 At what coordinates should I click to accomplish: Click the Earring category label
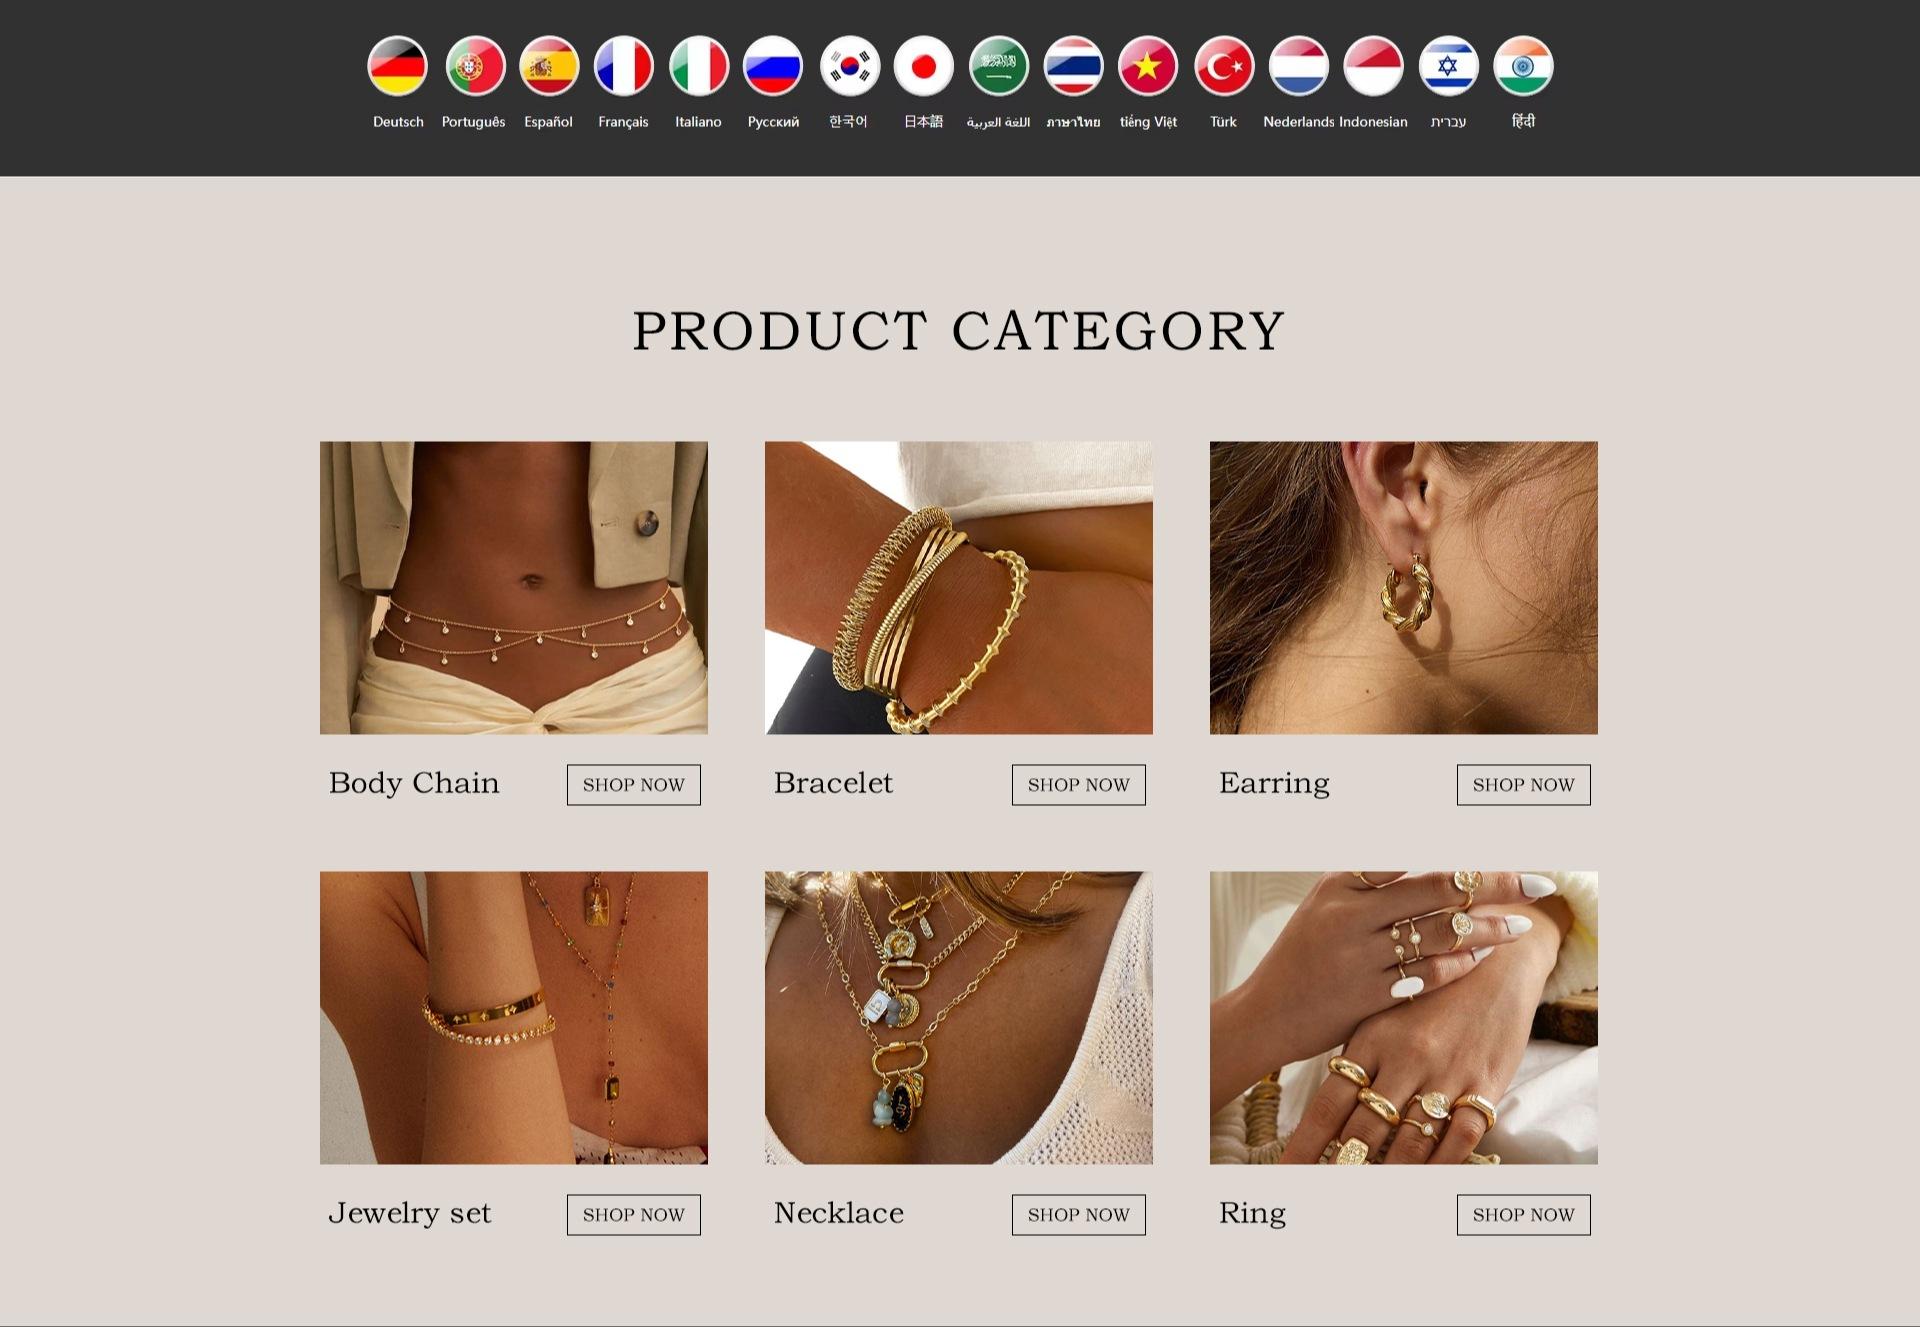(1274, 783)
